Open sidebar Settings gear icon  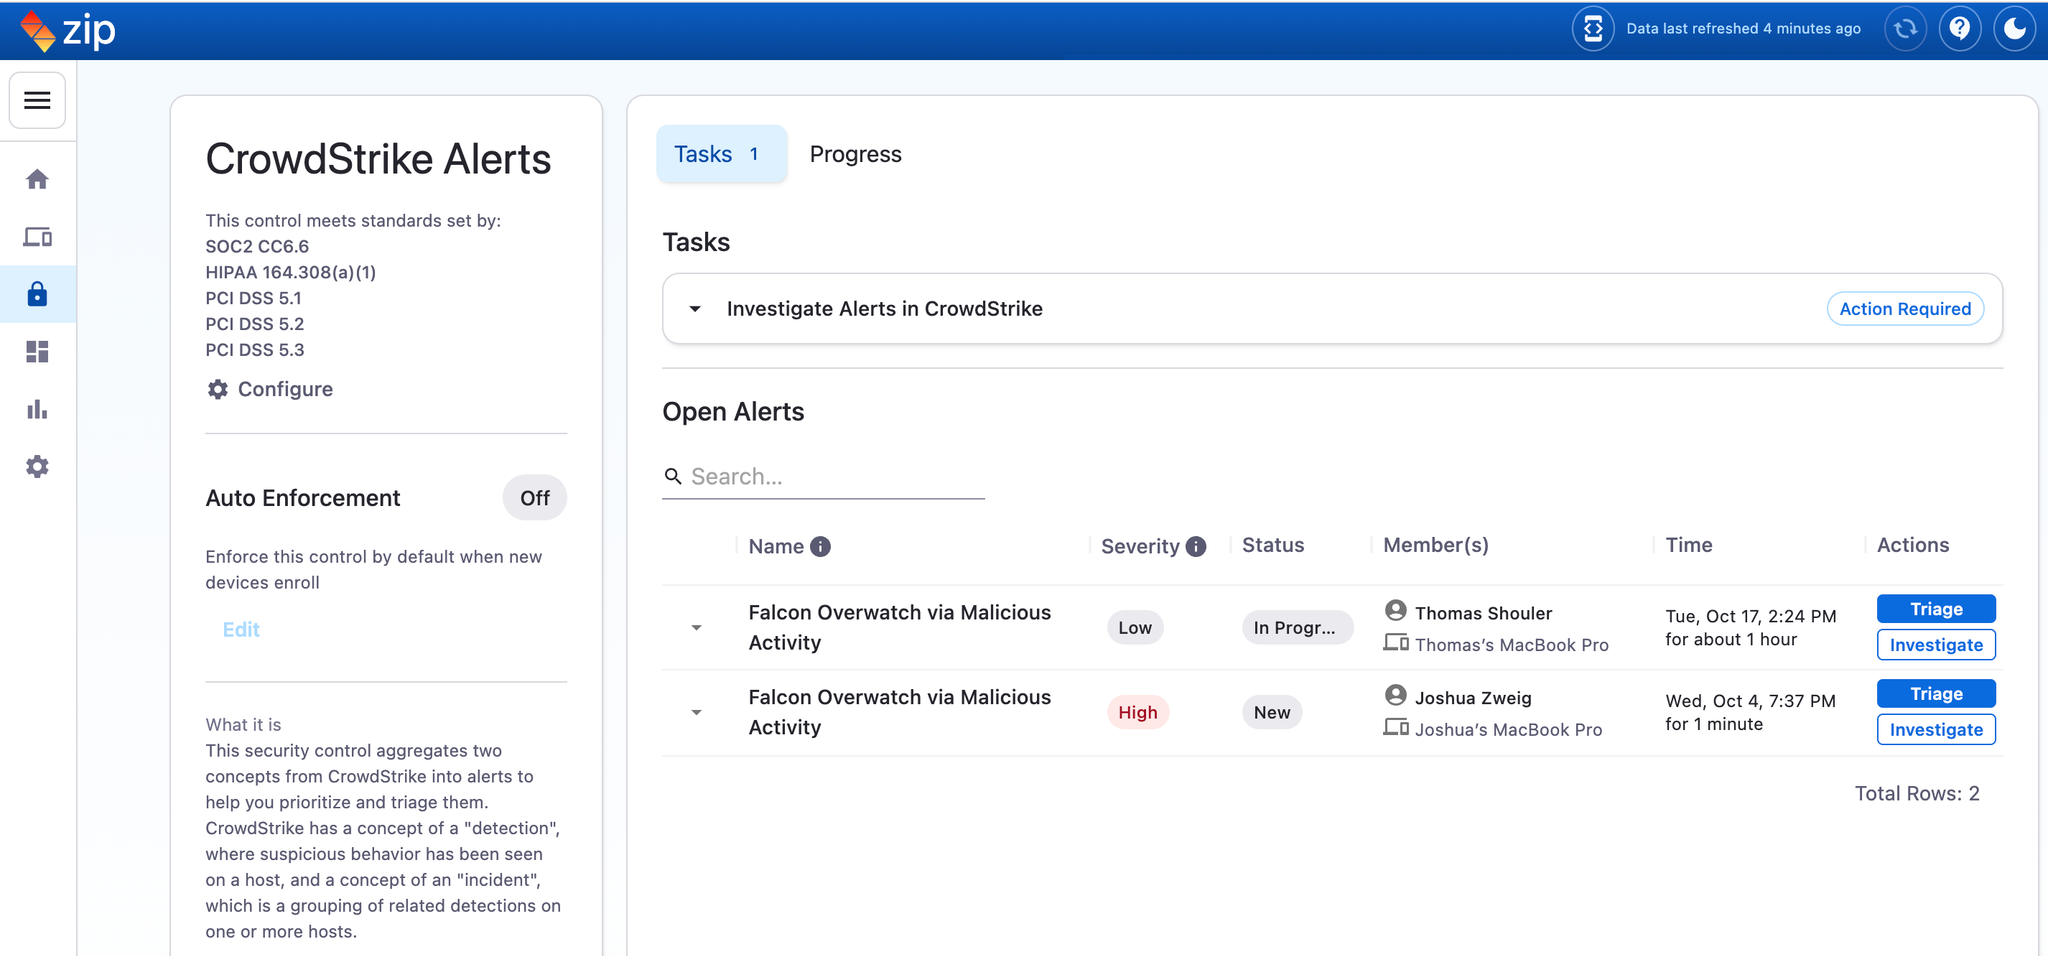coord(37,467)
